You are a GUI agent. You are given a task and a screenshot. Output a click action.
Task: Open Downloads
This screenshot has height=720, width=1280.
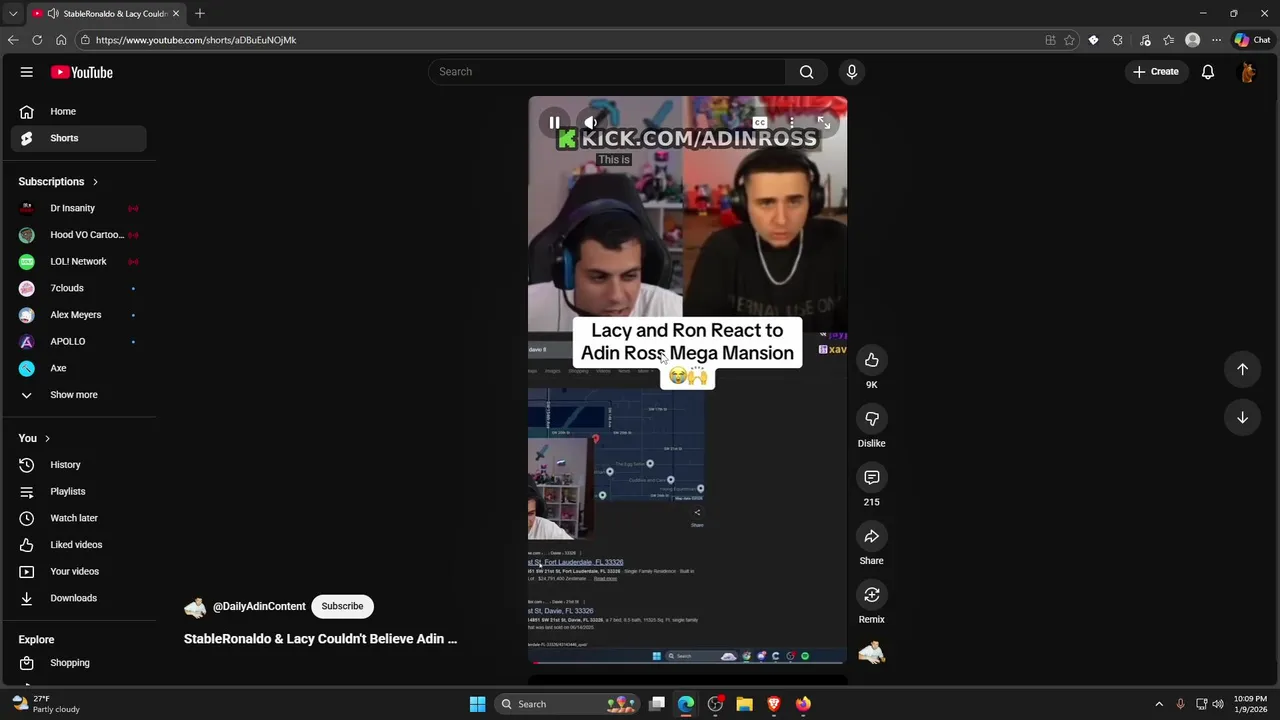(x=78, y=598)
